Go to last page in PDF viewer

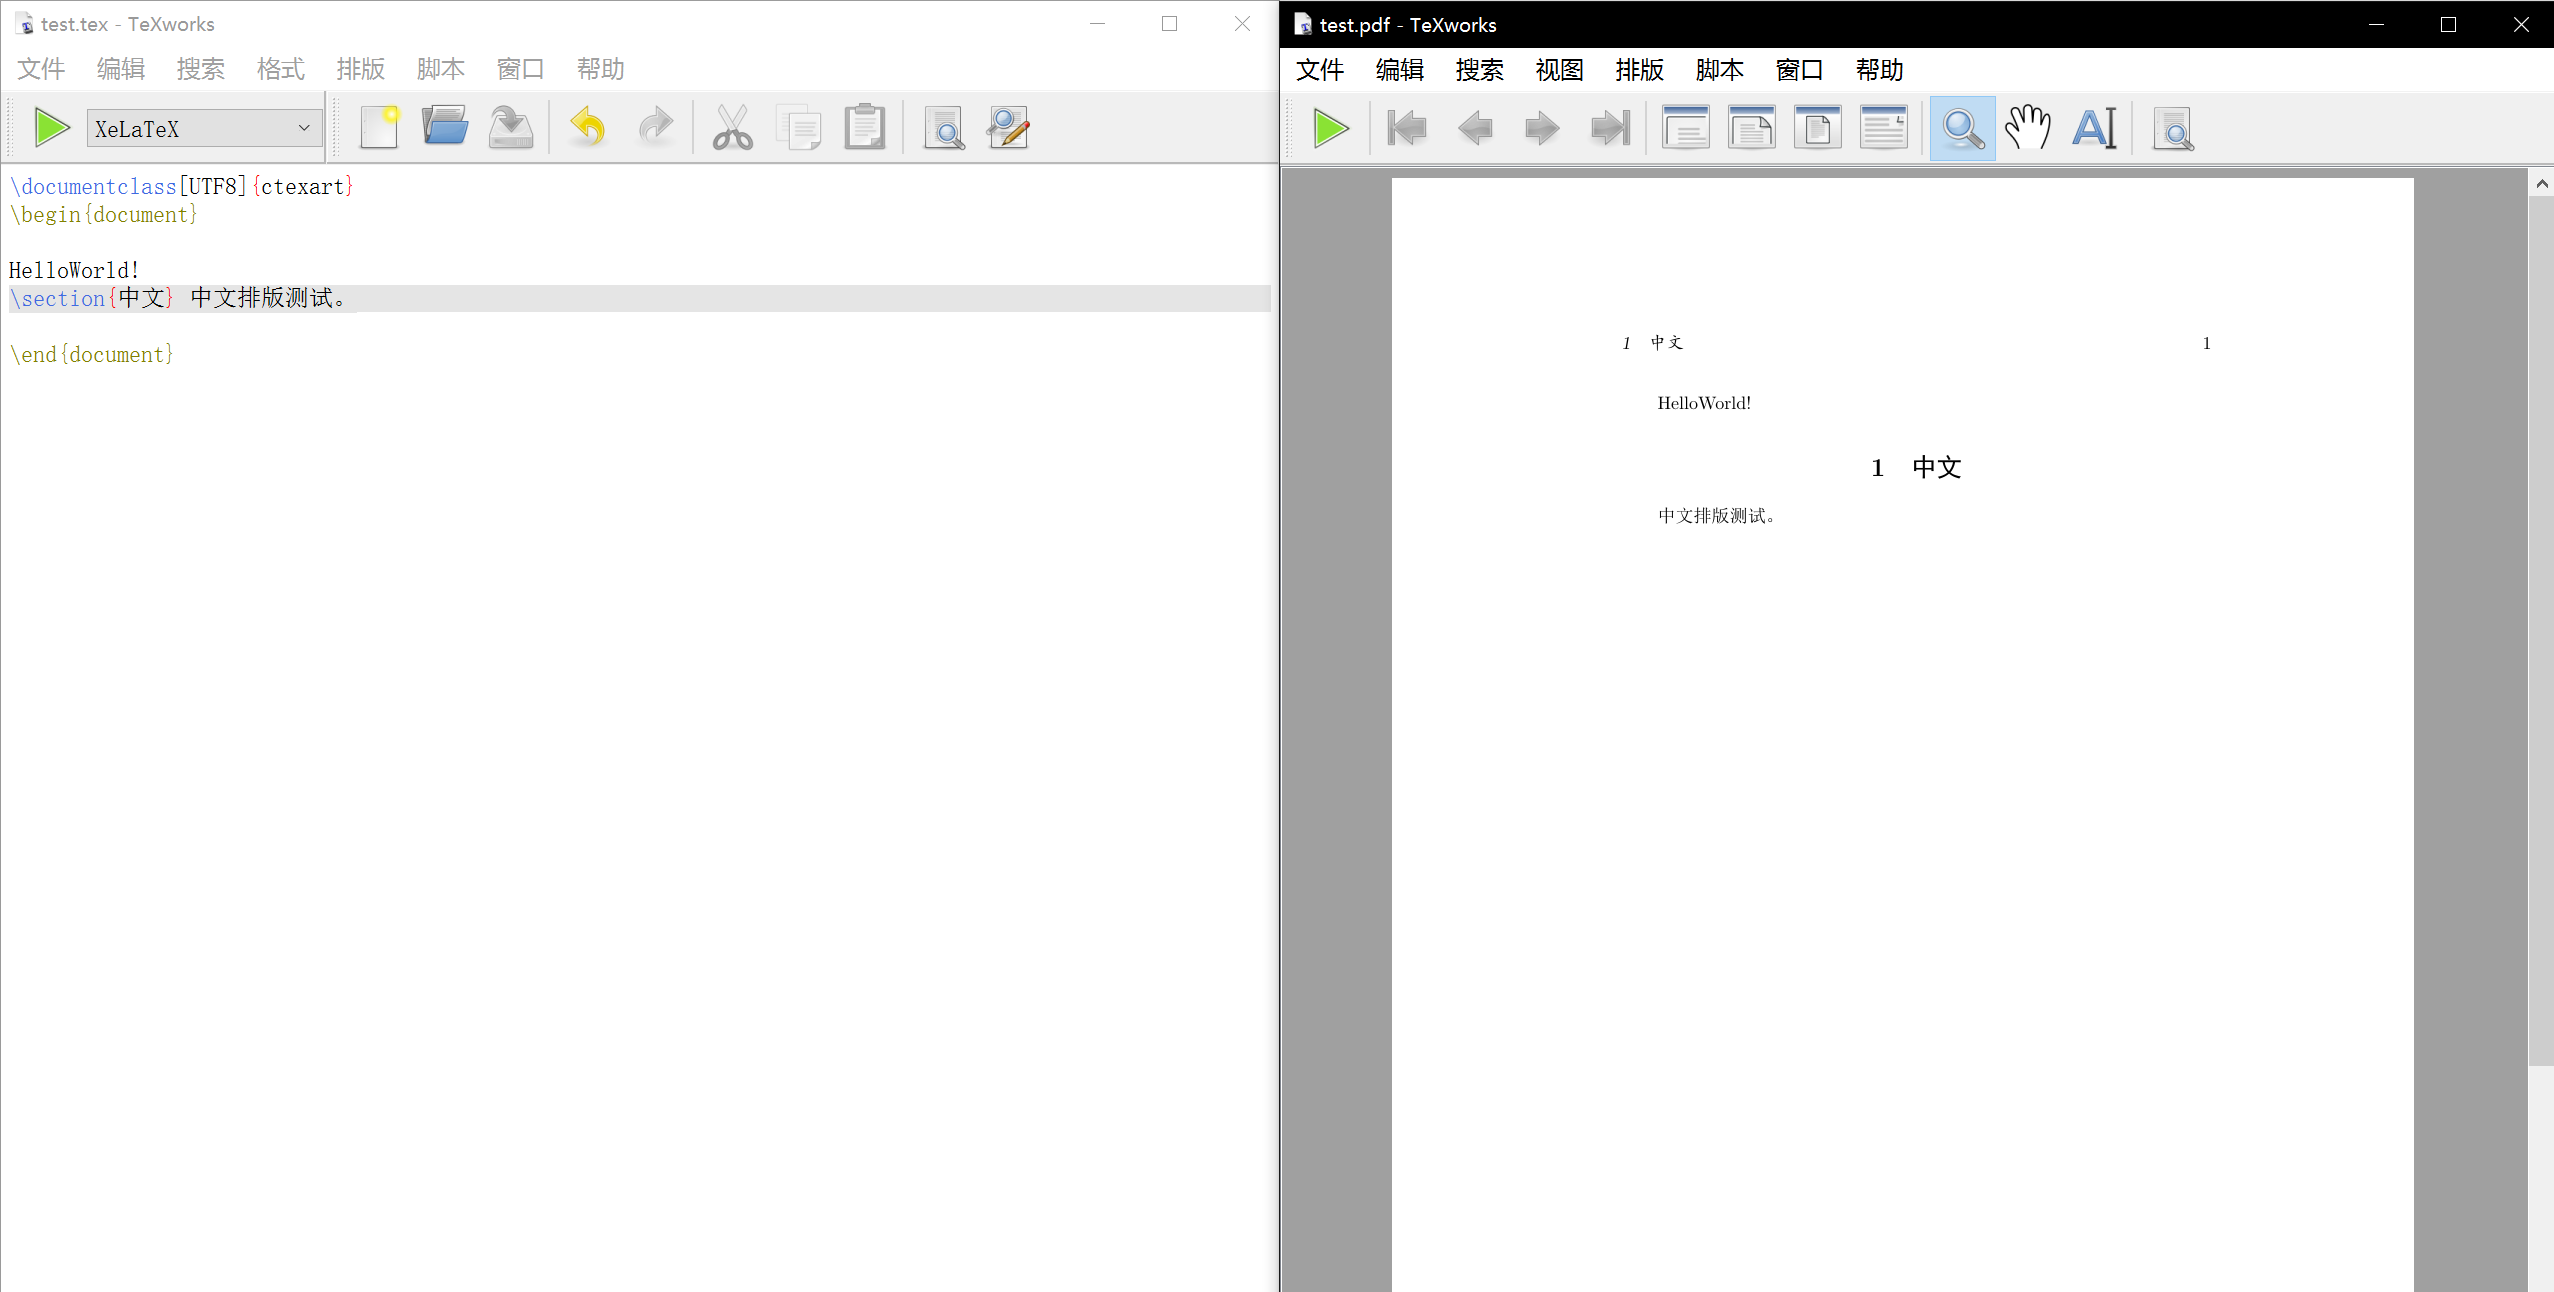(1609, 128)
